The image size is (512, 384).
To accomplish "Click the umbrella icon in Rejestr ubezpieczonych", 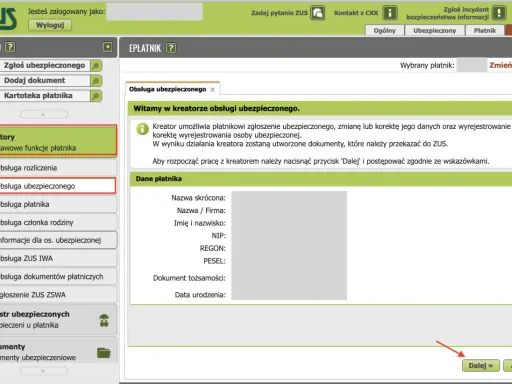I will click(x=104, y=320).
